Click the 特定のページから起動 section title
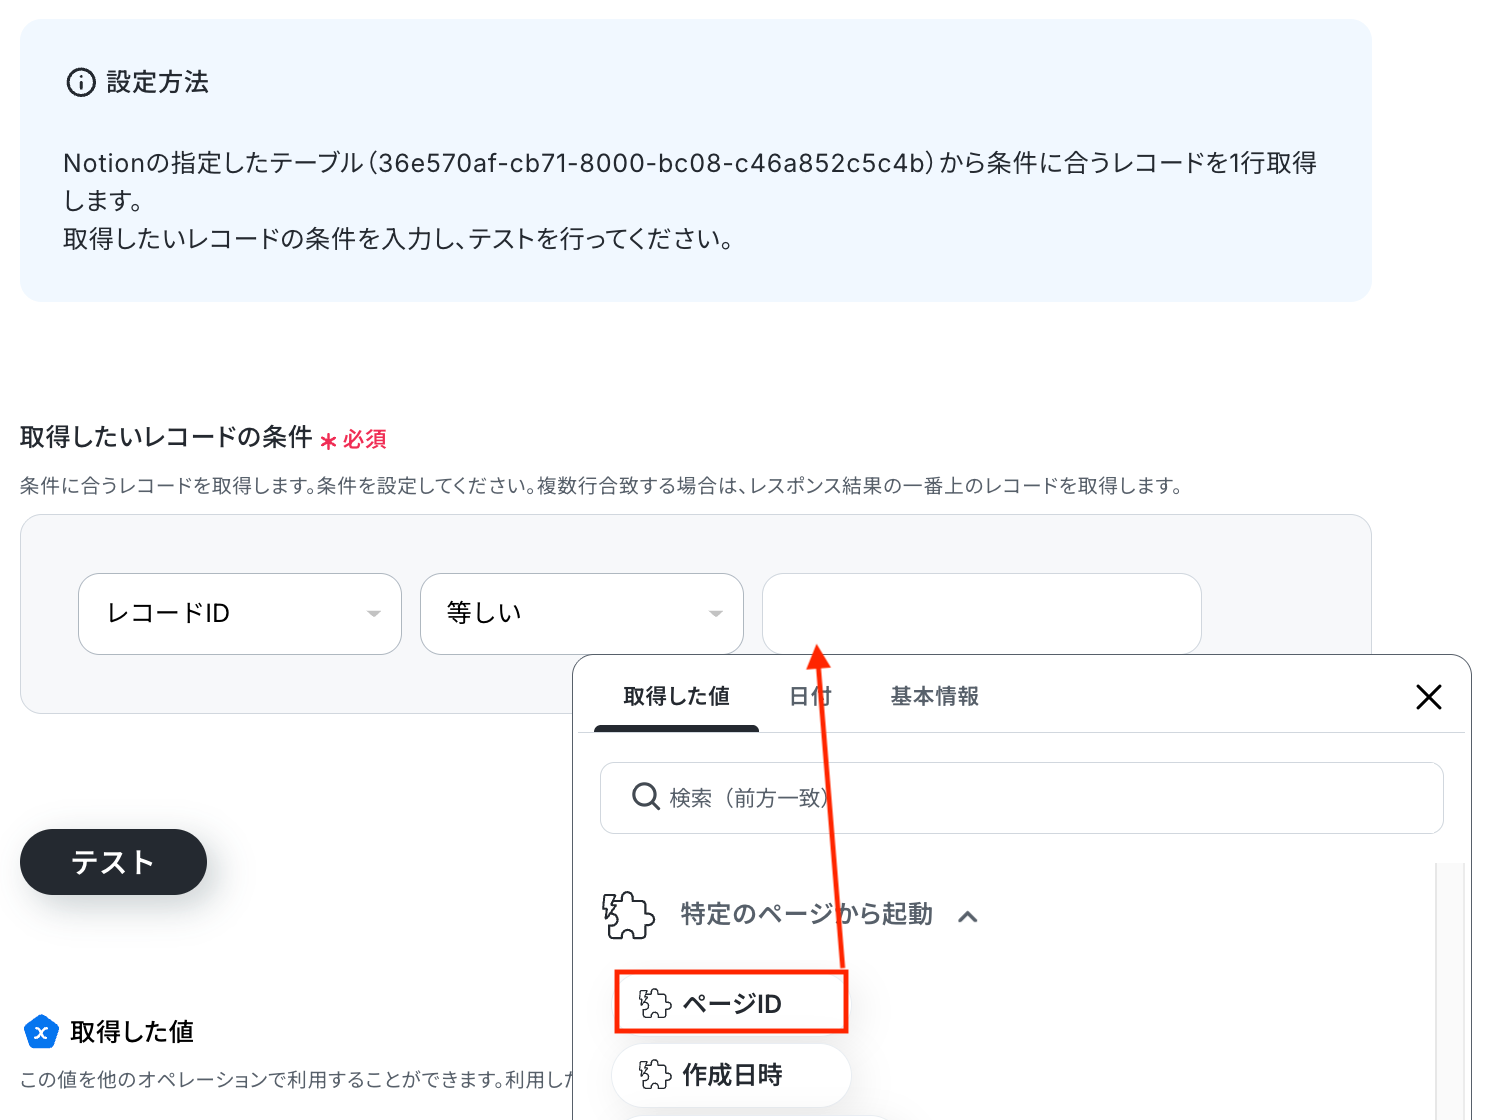The width and height of the screenshot is (1500, 1120). click(807, 914)
